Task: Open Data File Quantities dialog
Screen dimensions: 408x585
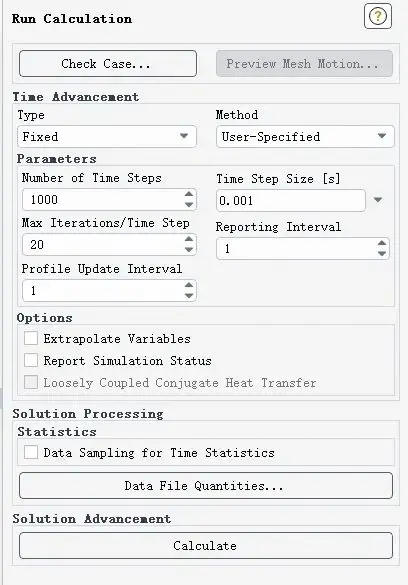Action: click(206, 485)
